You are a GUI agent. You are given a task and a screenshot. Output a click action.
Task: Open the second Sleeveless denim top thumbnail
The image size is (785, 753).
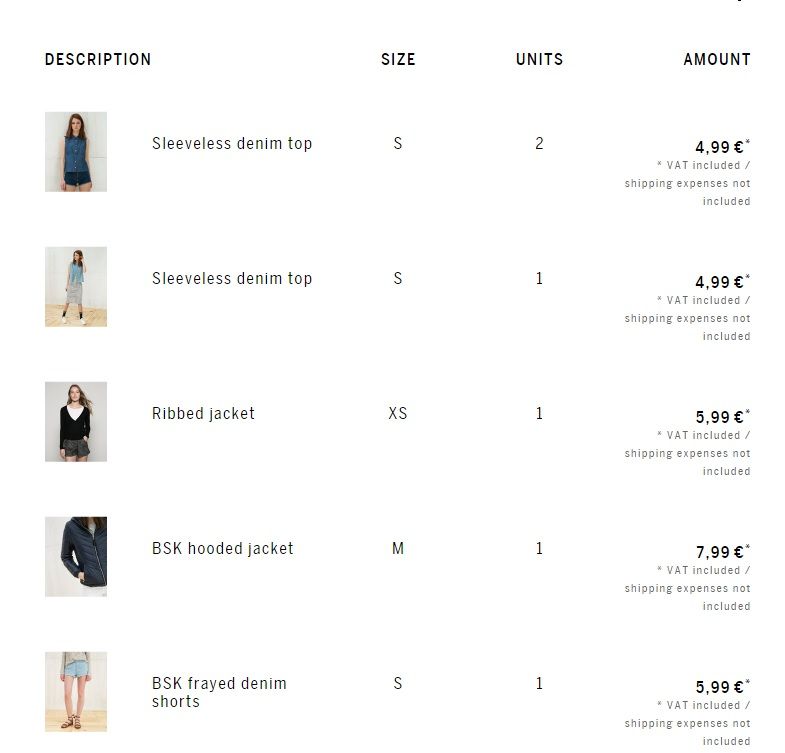[76, 287]
